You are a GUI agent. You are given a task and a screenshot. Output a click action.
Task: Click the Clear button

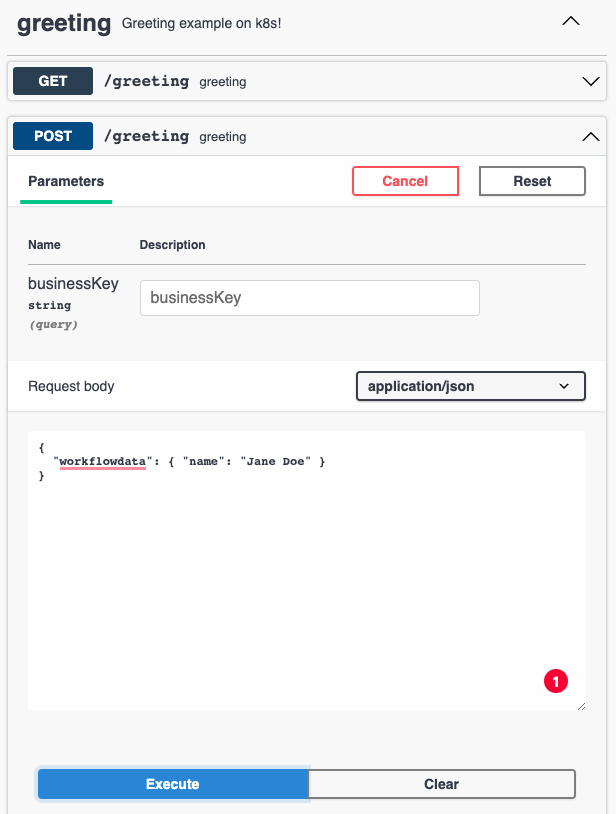pos(441,784)
